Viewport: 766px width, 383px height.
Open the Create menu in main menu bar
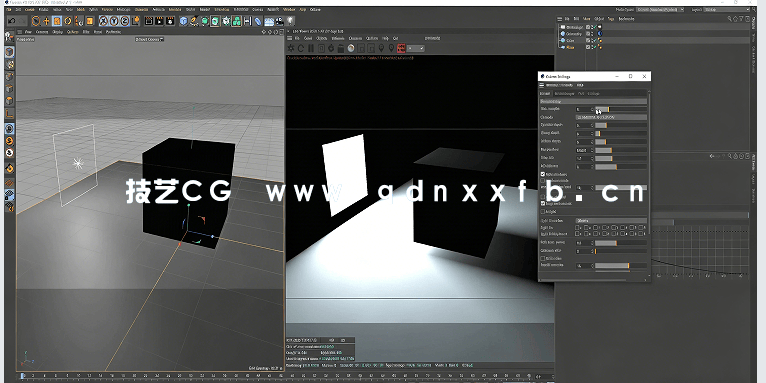(x=29, y=9)
